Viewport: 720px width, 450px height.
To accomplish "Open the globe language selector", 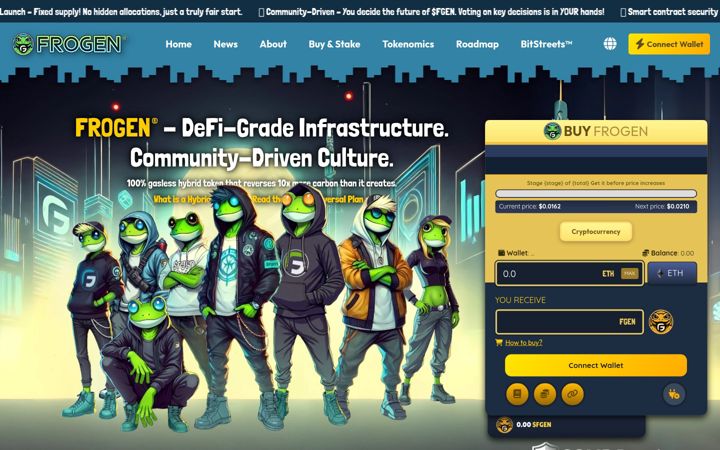I will point(610,44).
